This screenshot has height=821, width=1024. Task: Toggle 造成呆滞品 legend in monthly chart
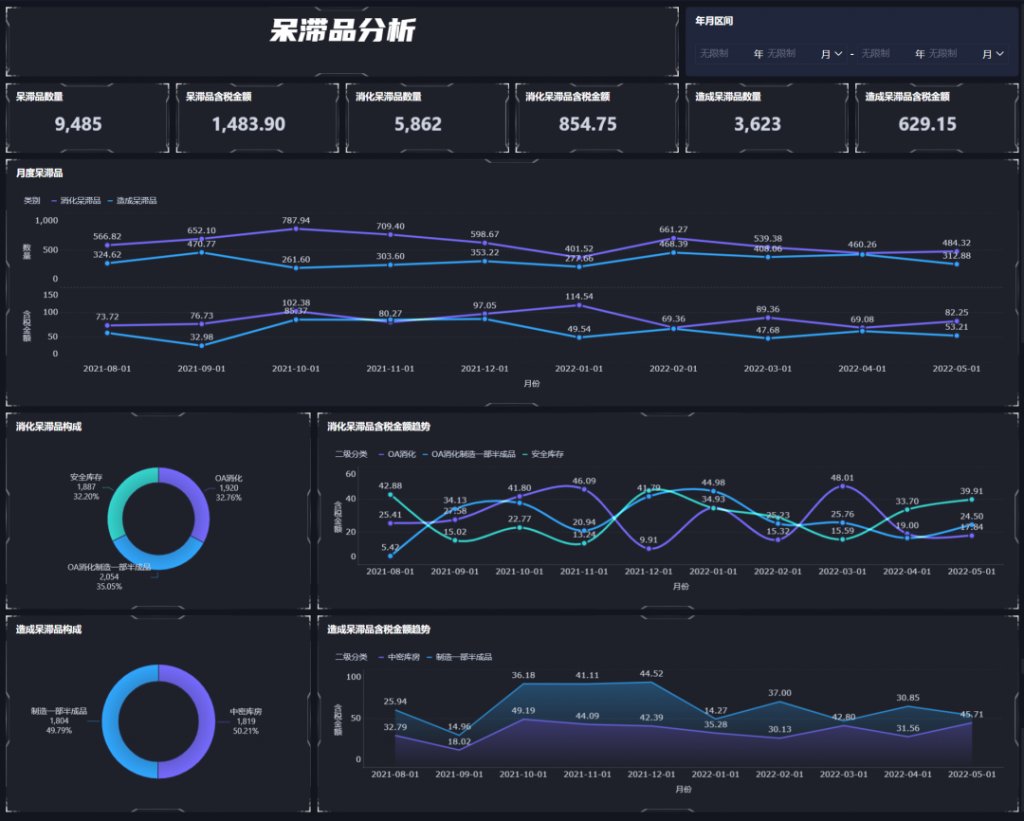pyautogui.click(x=136, y=201)
